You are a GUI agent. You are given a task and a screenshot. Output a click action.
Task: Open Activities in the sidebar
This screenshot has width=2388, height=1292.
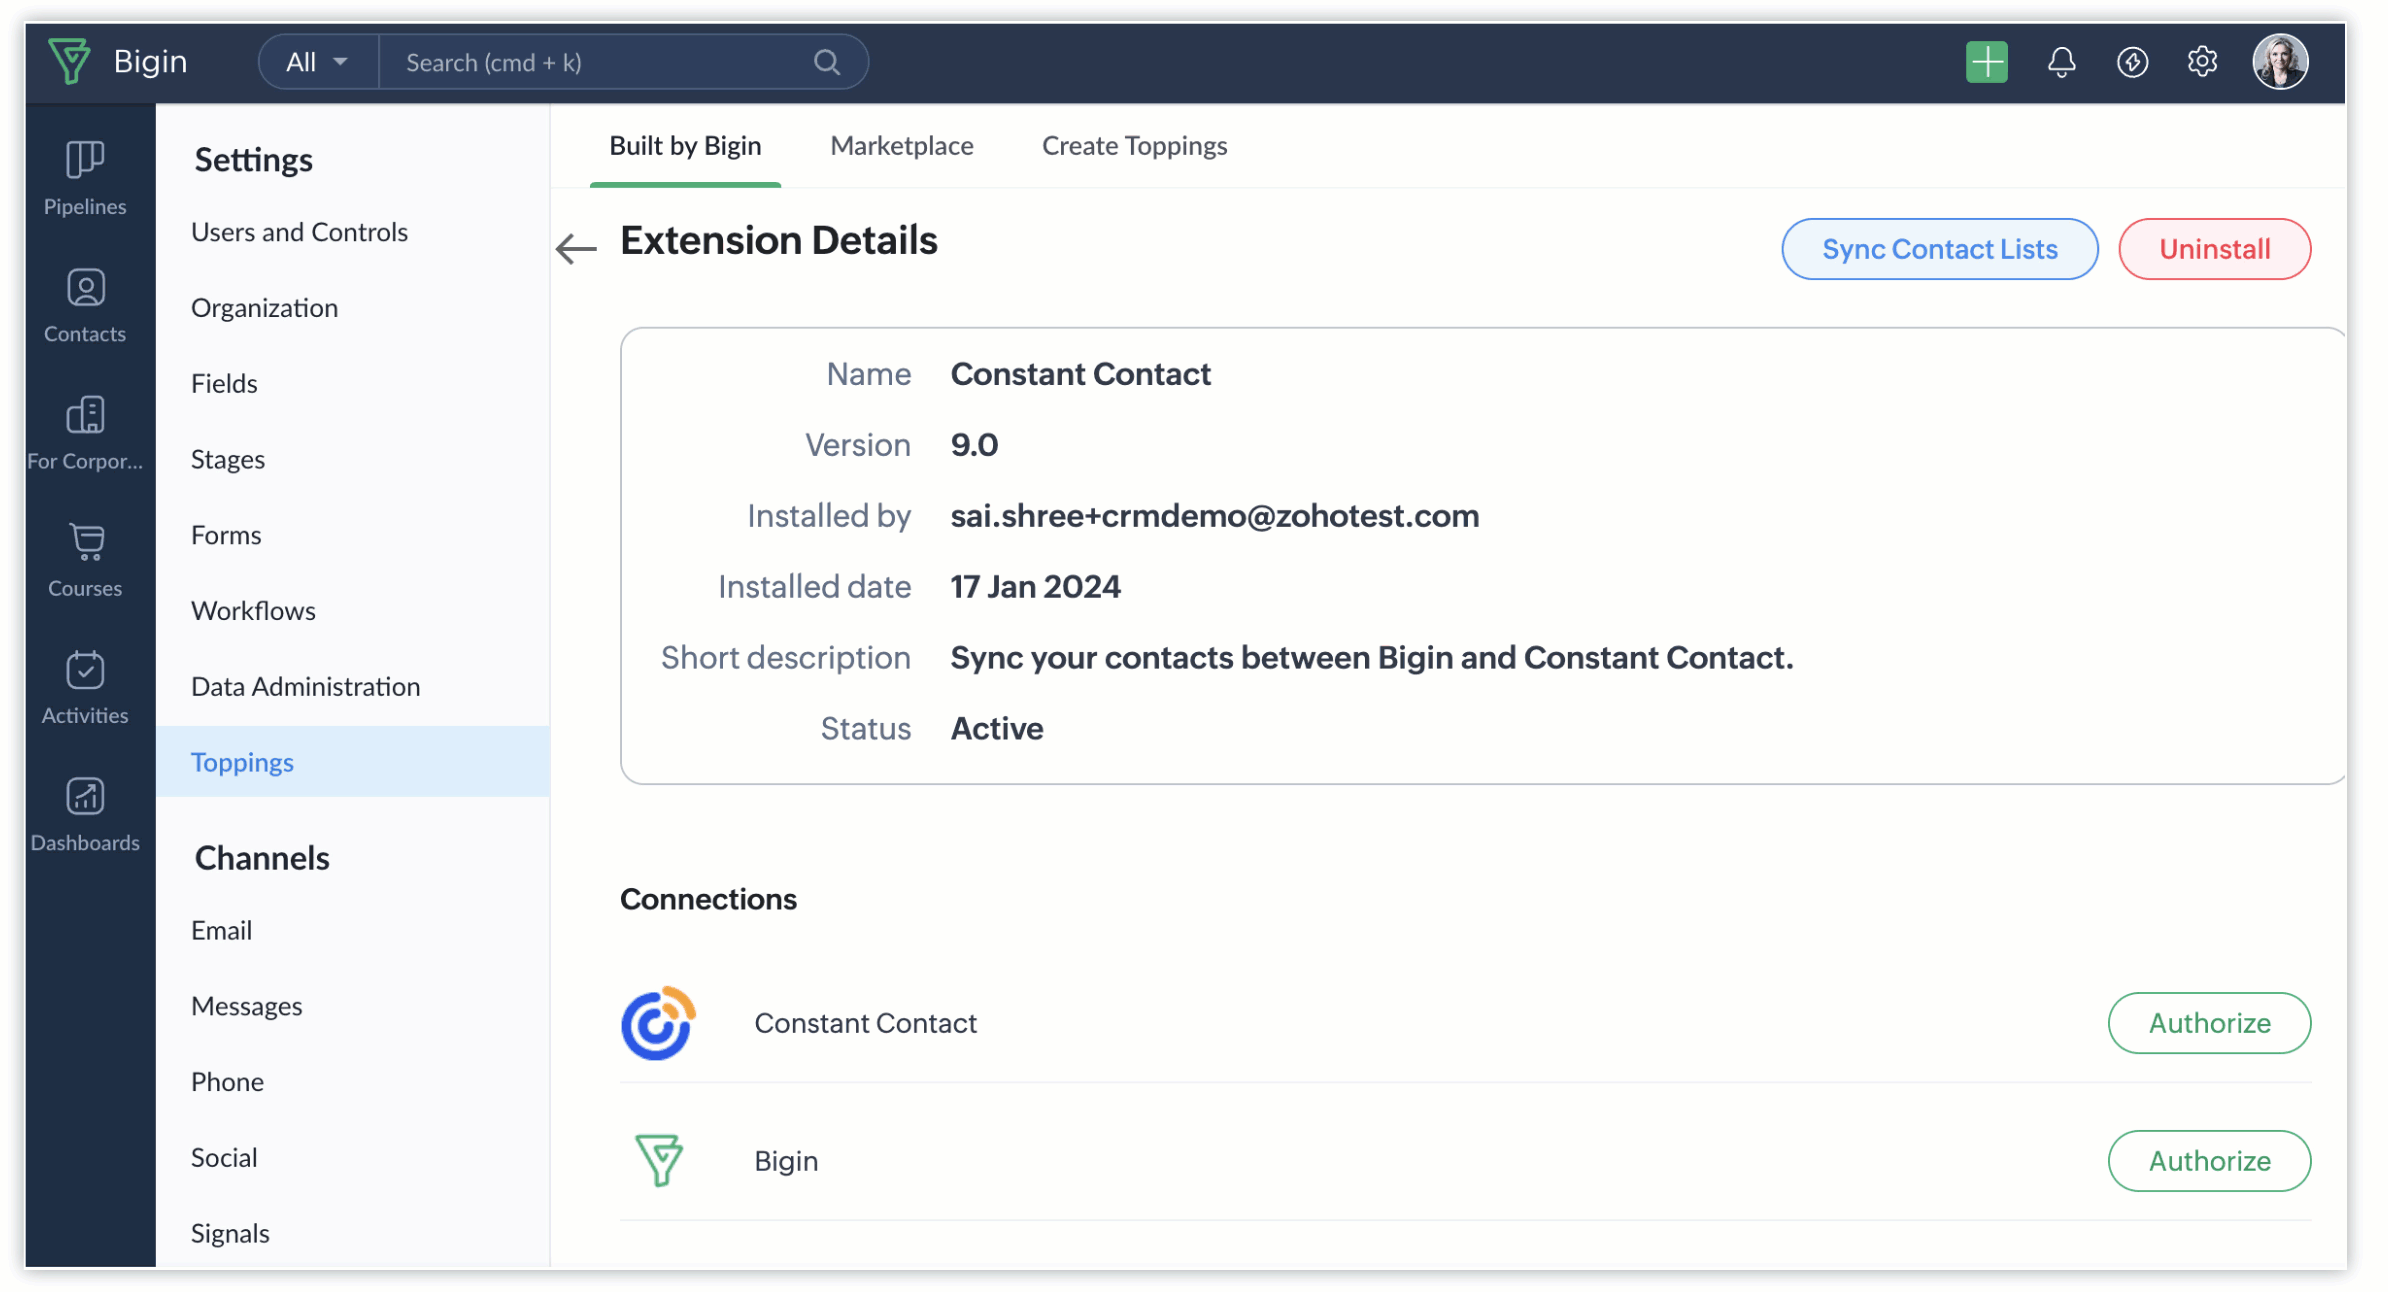point(85,686)
